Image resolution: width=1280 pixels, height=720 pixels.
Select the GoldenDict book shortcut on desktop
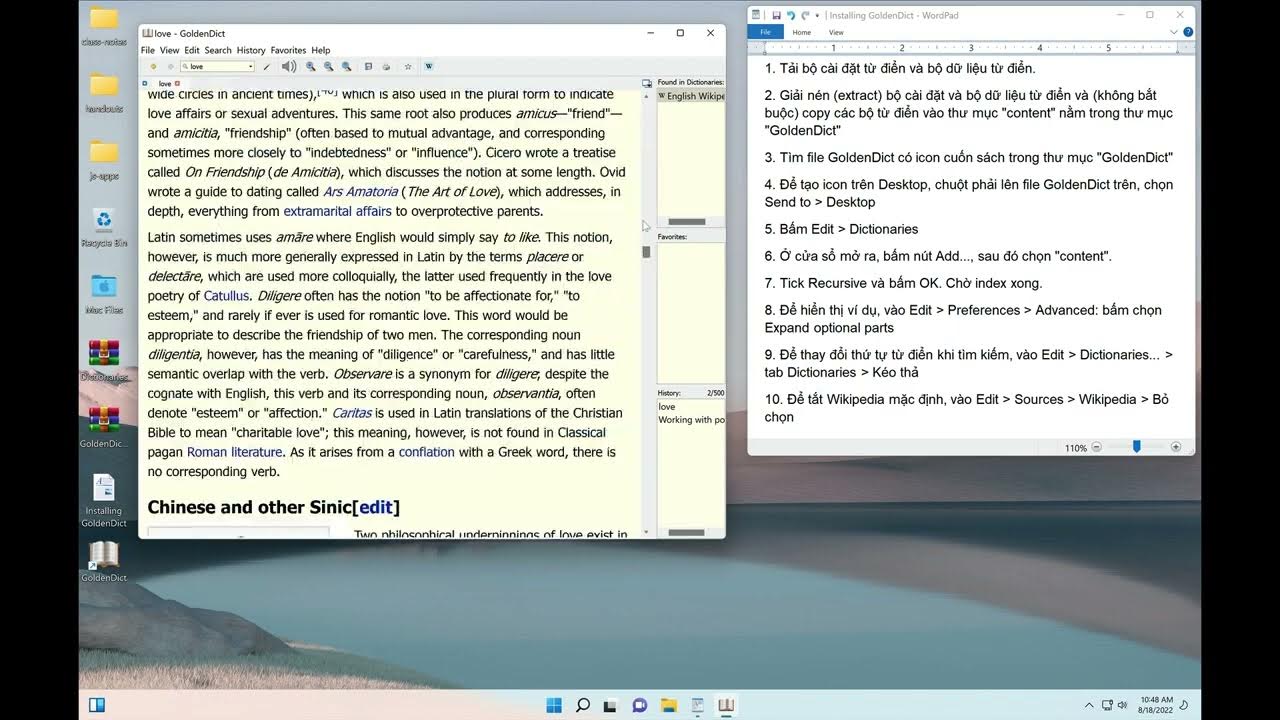[104, 561]
